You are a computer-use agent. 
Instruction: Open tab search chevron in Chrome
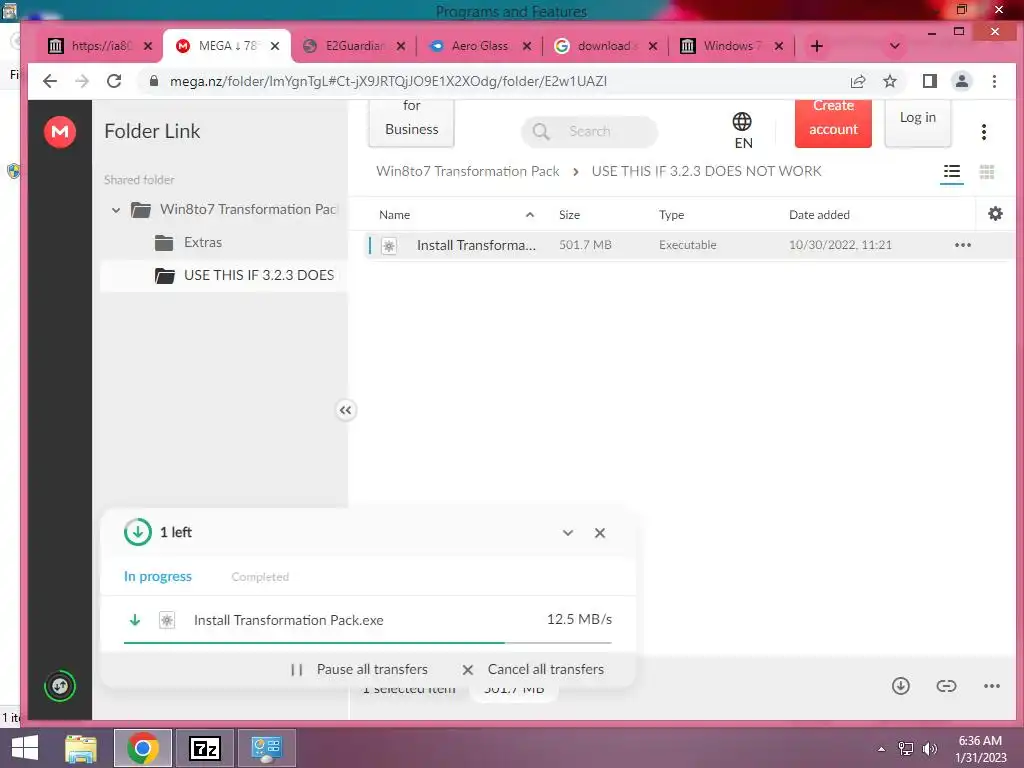point(895,46)
